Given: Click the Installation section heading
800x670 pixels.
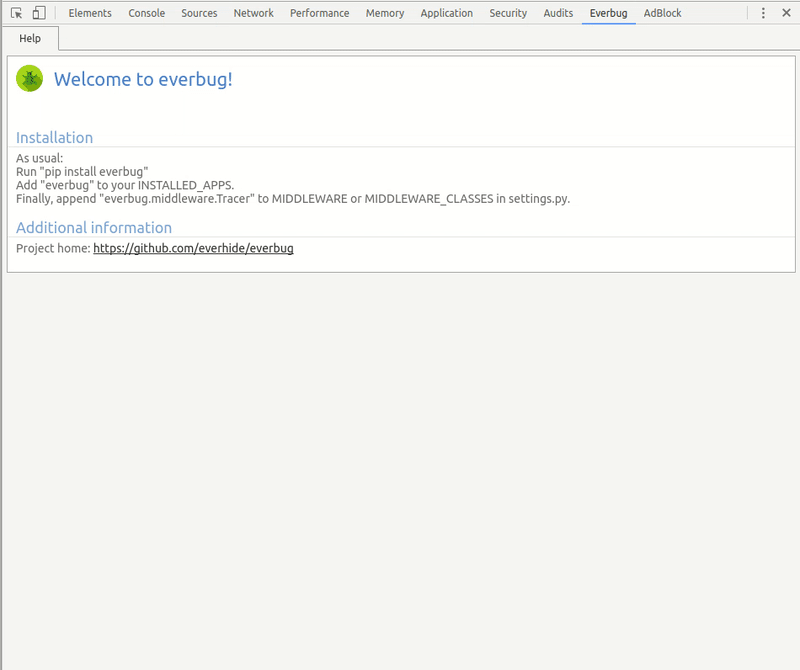Looking at the screenshot, I should pos(55,138).
